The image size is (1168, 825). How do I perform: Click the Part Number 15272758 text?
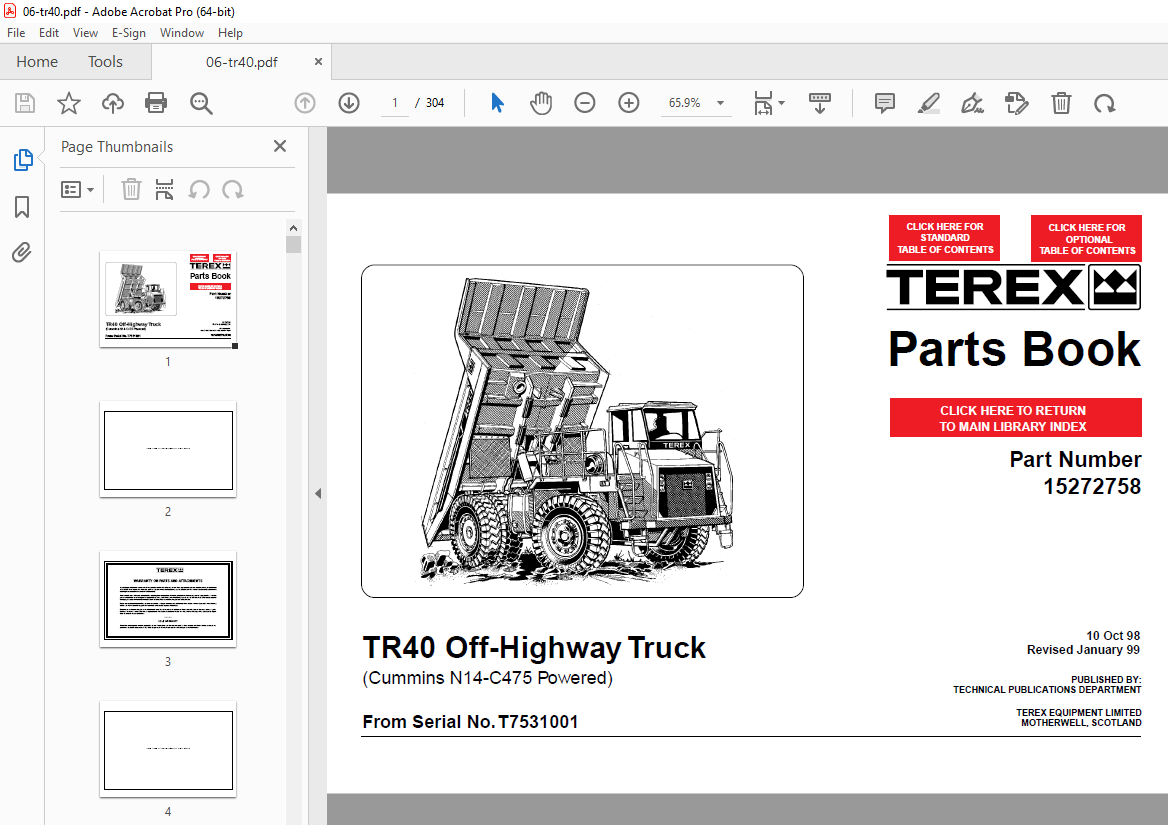pos(1075,473)
